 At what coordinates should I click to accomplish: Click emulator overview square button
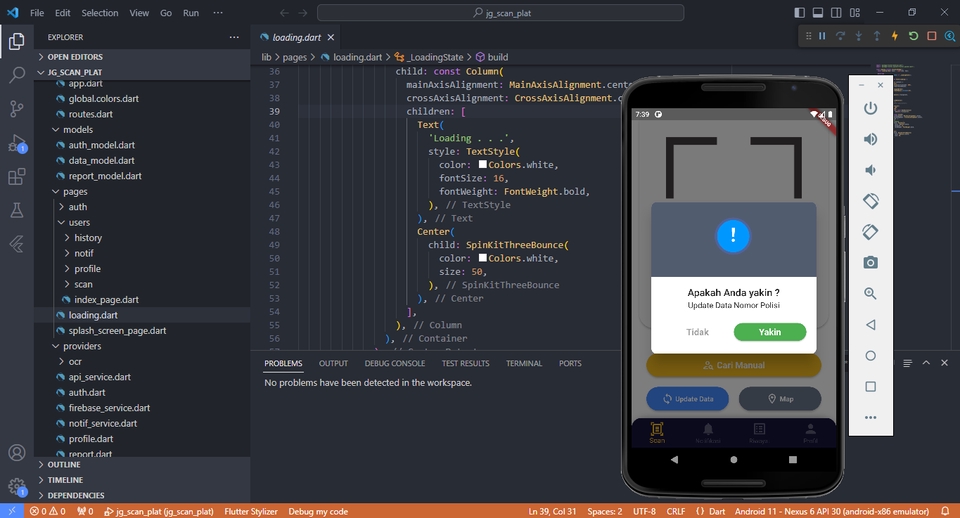870,386
